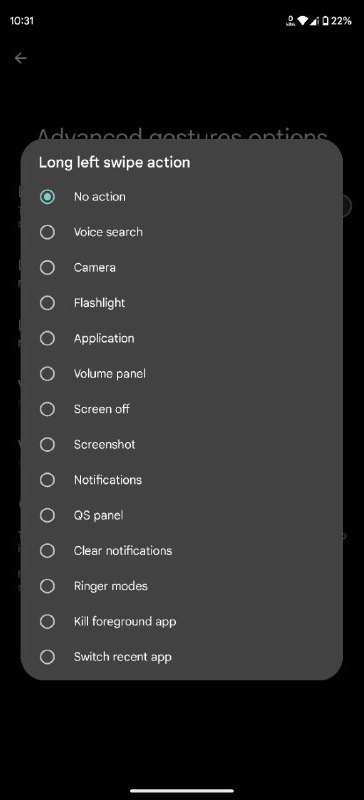The width and height of the screenshot is (364, 800).
Task: Choose Screen off action
Action: 181,409
